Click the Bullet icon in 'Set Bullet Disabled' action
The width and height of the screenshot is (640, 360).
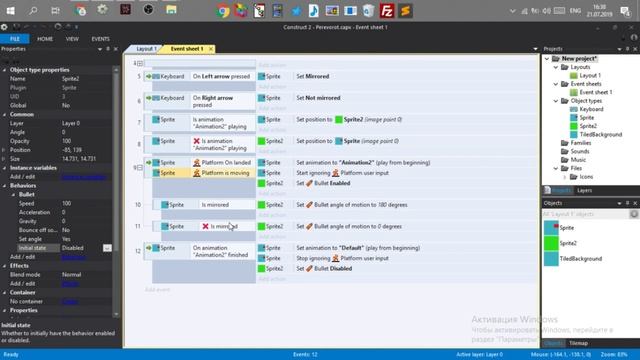(309, 269)
